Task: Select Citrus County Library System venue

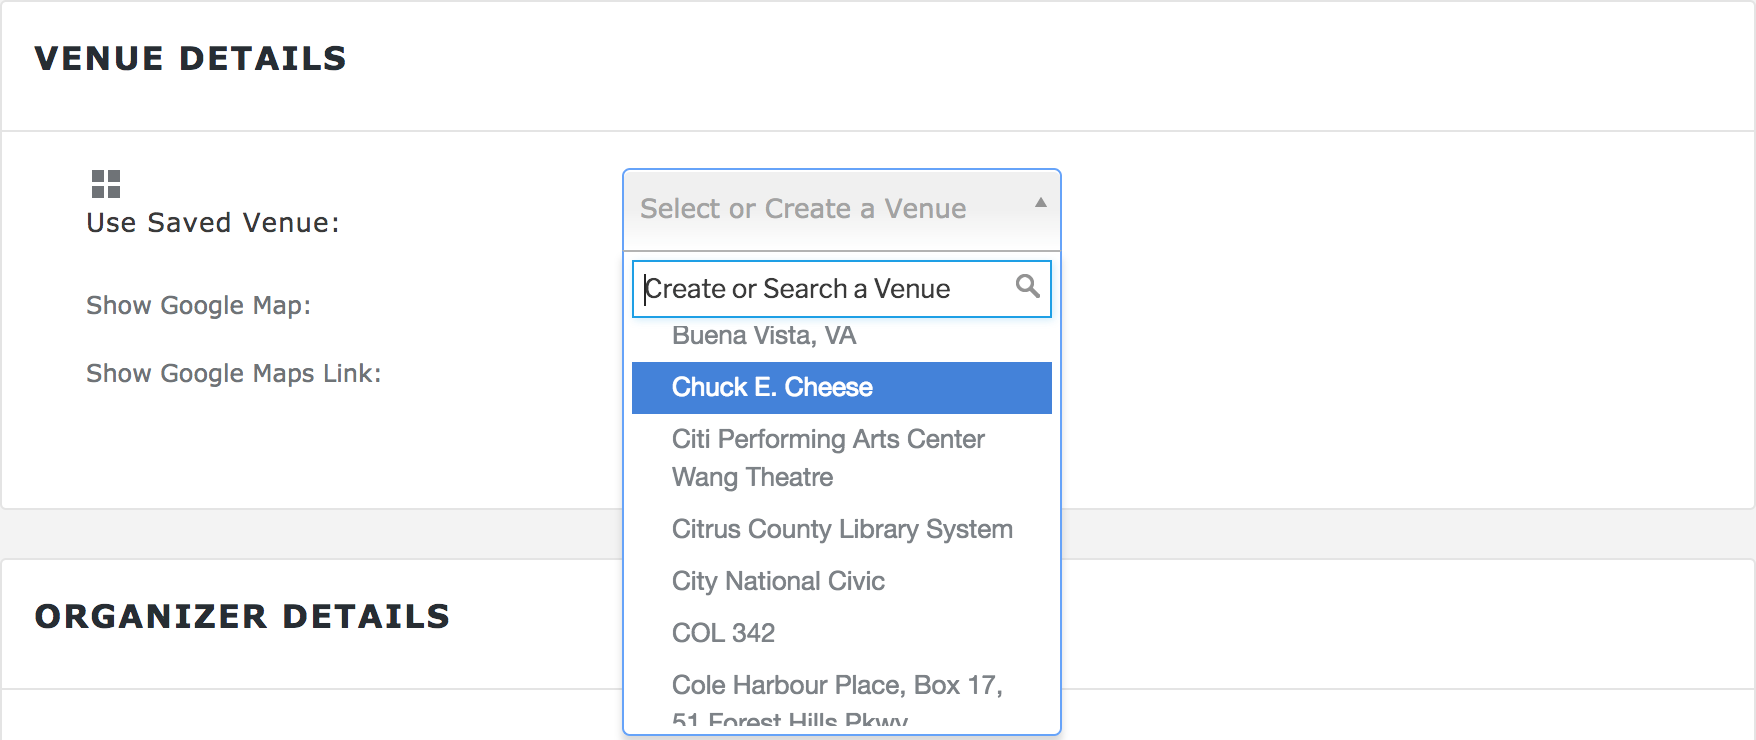Action: 842,529
